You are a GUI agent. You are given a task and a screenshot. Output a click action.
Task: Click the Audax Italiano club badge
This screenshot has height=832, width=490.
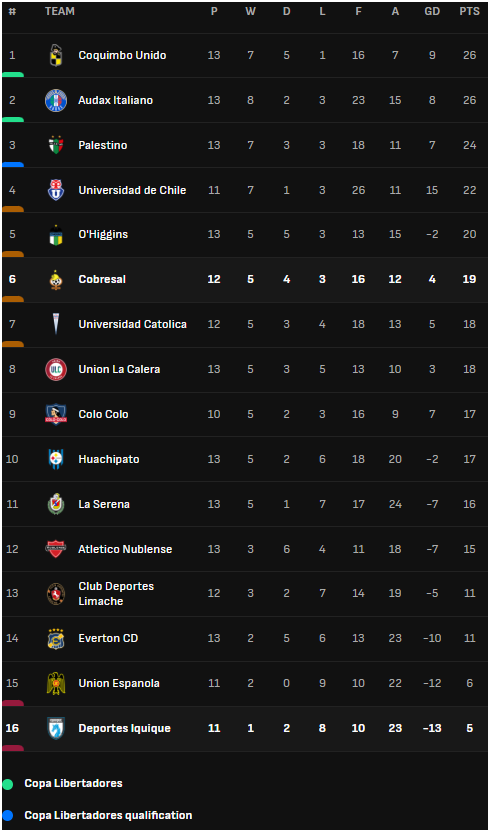click(56, 100)
